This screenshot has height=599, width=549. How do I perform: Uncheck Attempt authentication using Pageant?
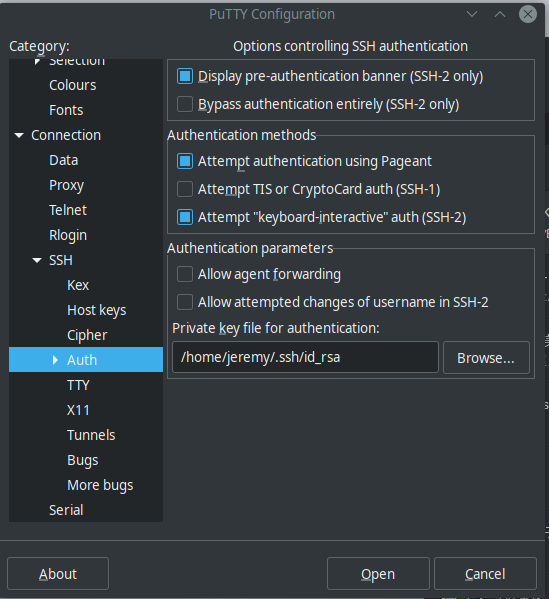[x=185, y=161]
